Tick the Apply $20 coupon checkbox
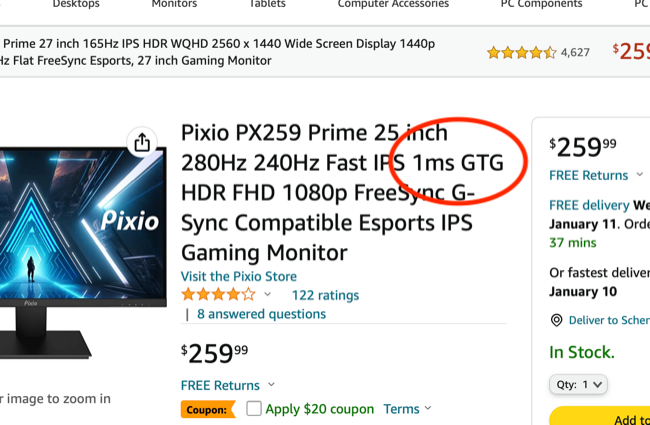Screen dimensions: 650x425 pyautogui.click(x=254, y=409)
